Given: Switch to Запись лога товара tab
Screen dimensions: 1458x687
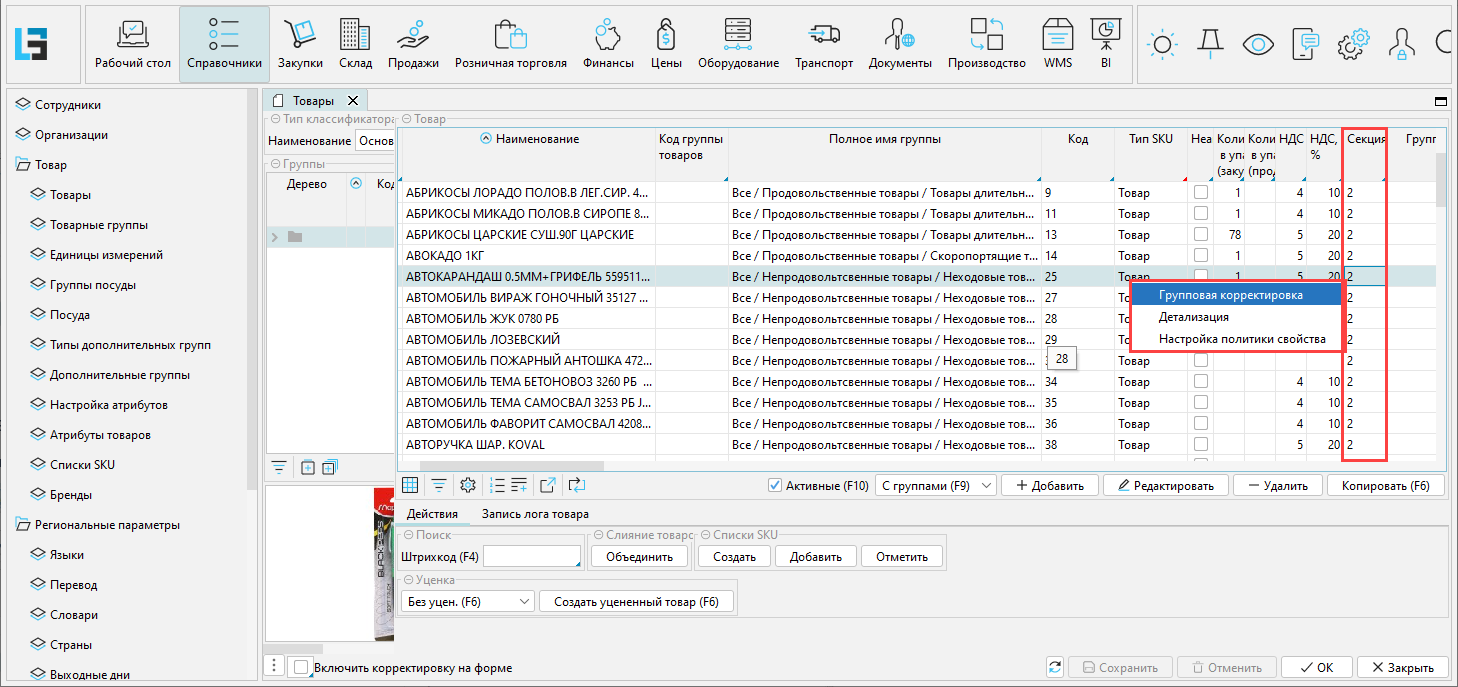Looking at the screenshot, I should (x=535, y=514).
